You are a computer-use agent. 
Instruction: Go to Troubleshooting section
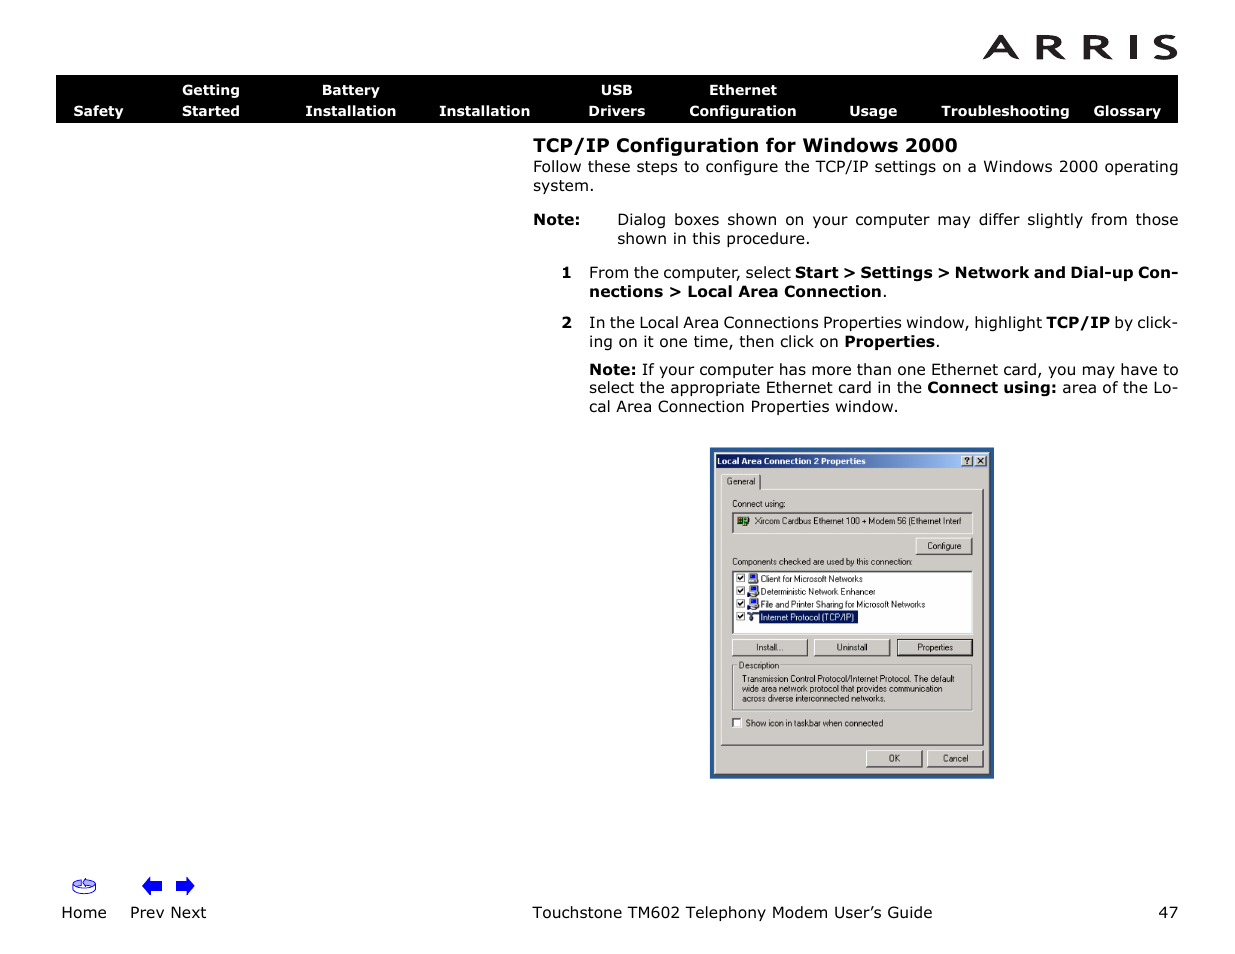1005,111
